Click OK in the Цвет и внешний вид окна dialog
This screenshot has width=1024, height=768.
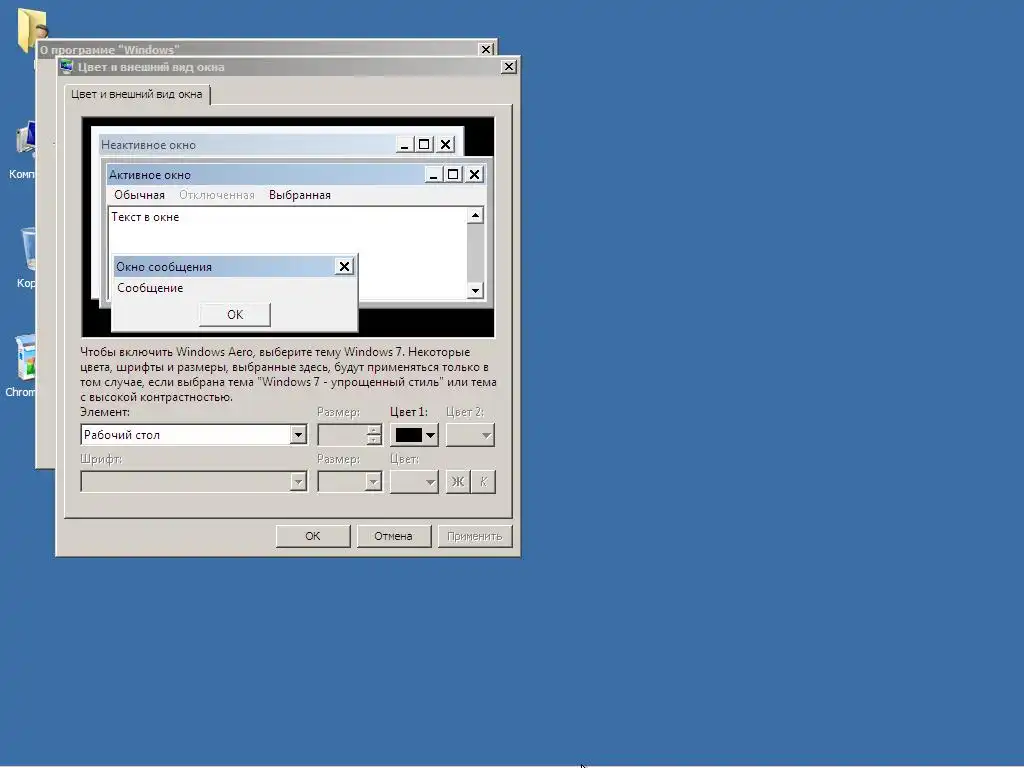click(x=313, y=536)
